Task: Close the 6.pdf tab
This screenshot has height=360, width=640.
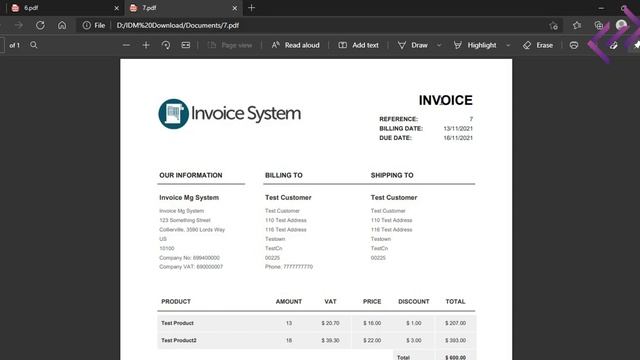Action: point(116,8)
